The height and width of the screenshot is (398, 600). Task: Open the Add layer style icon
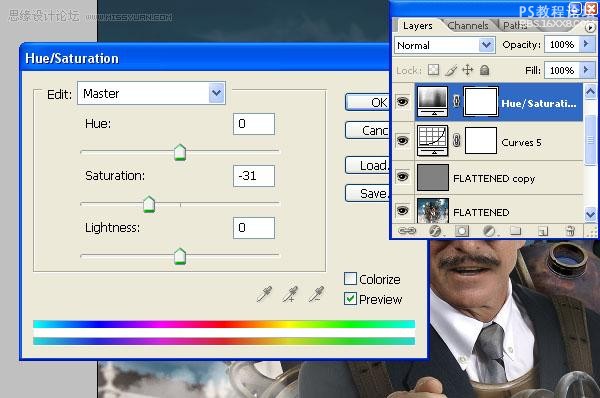[435, 231]
